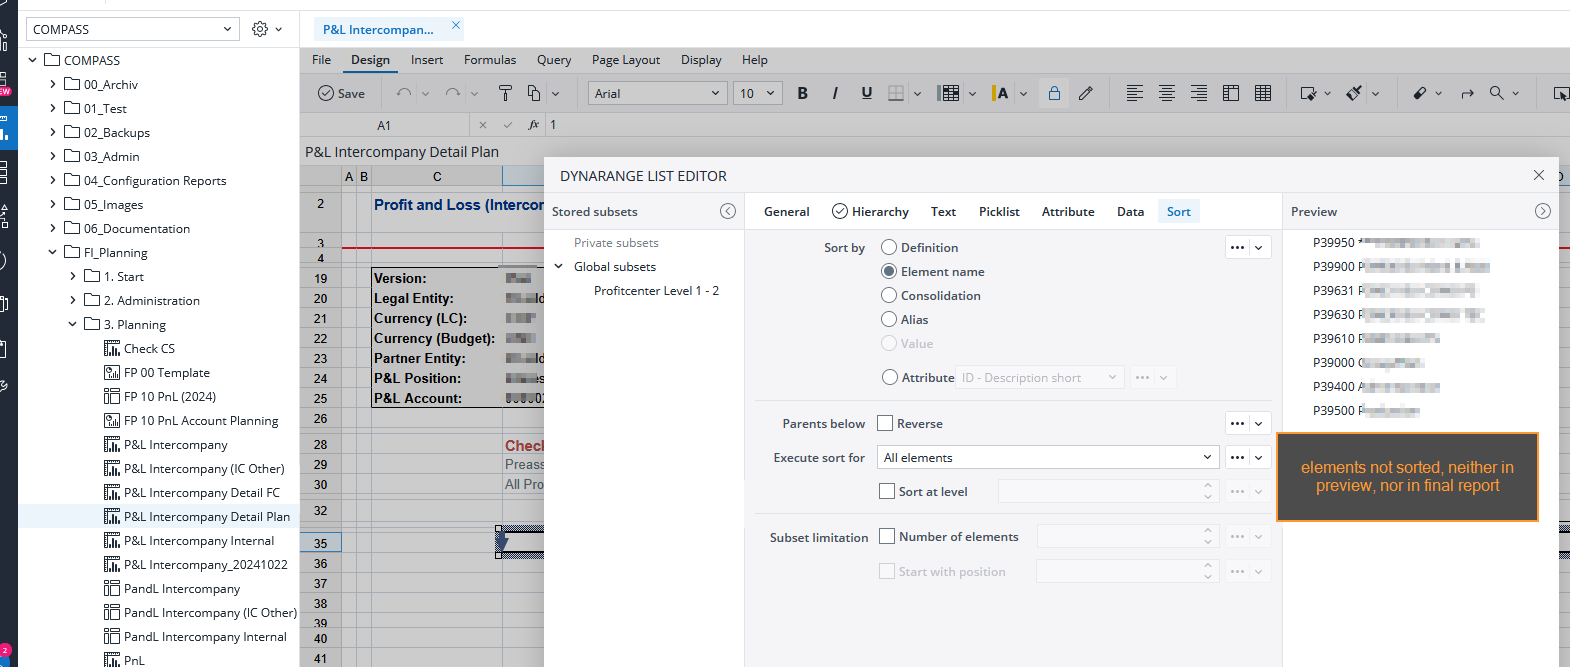Toggle italic formatting in toolbar
The image size is (1570, 667).
click(835, 93)
